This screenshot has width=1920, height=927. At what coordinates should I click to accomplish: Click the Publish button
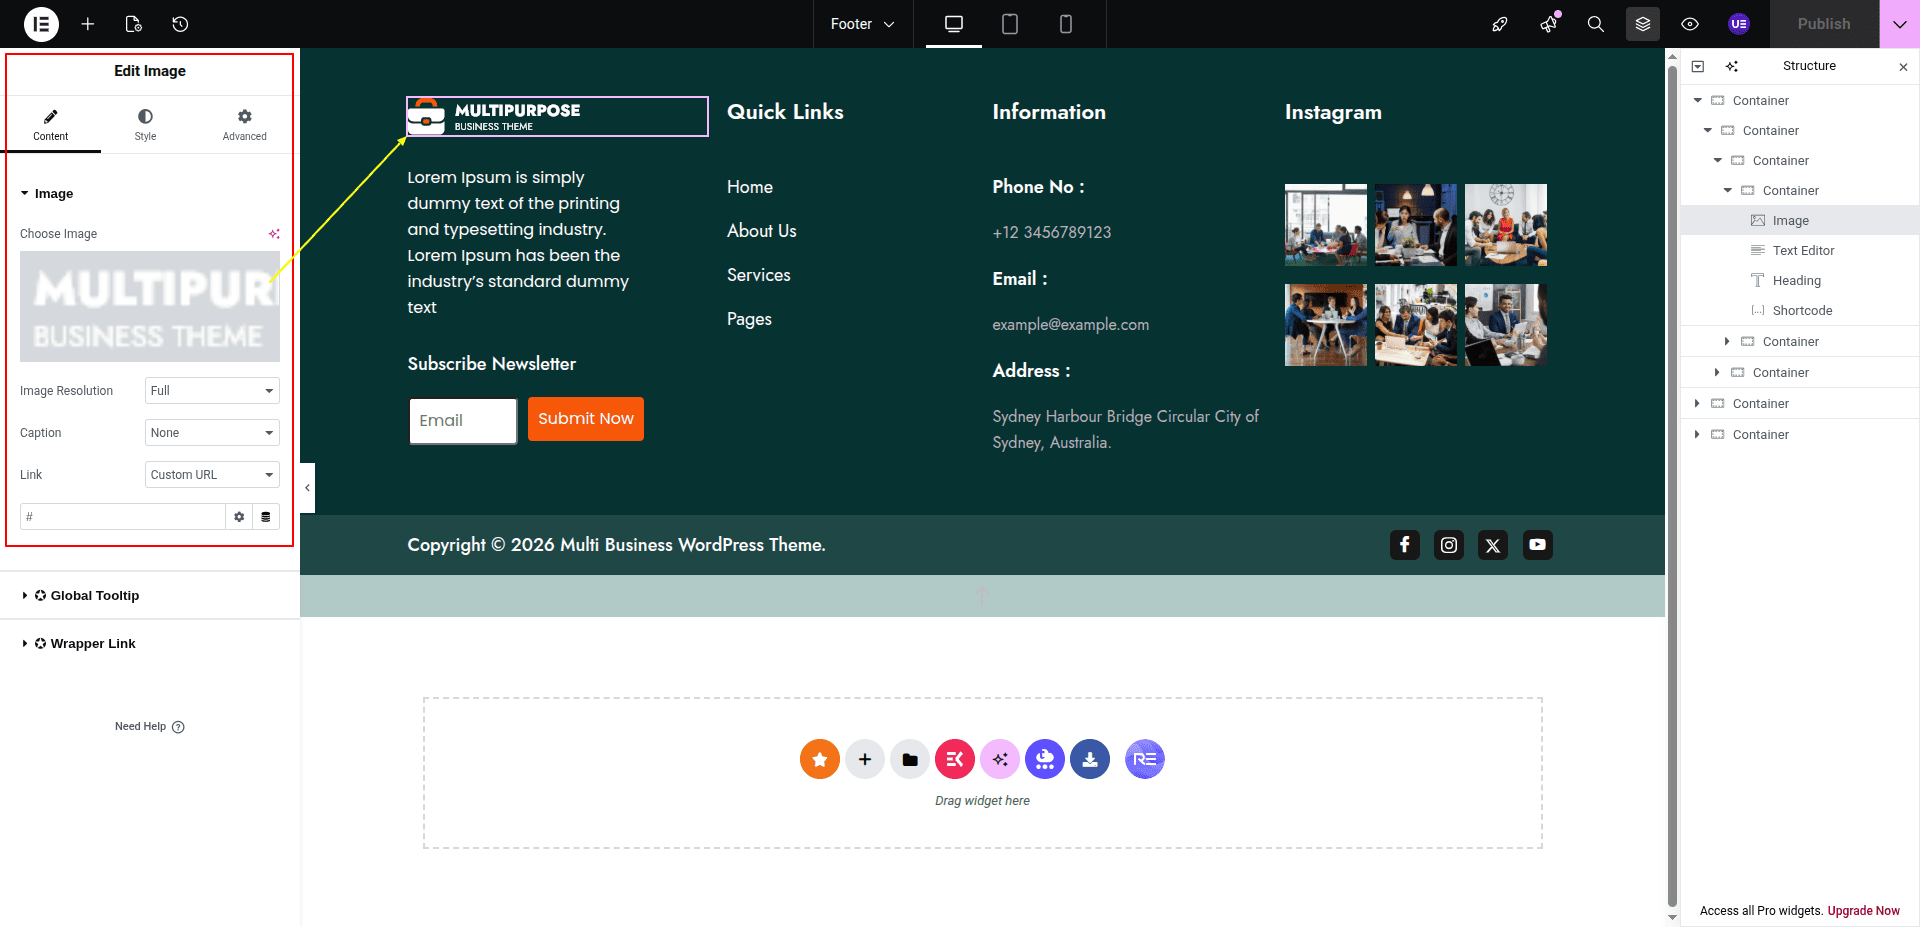tap(1824, 24)
